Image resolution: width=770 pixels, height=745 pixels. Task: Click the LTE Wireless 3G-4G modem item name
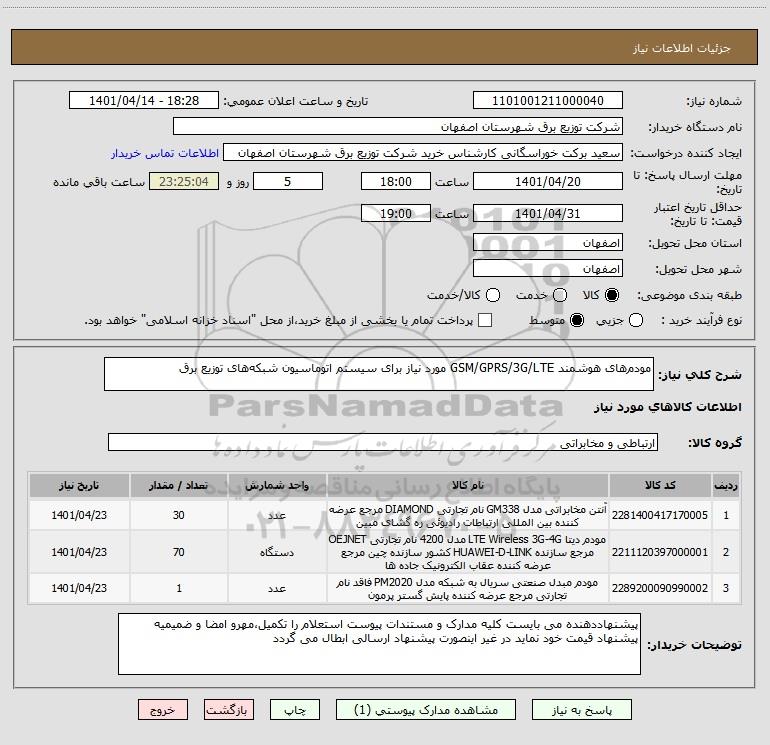pyautogui.click(x=468, y=552)
